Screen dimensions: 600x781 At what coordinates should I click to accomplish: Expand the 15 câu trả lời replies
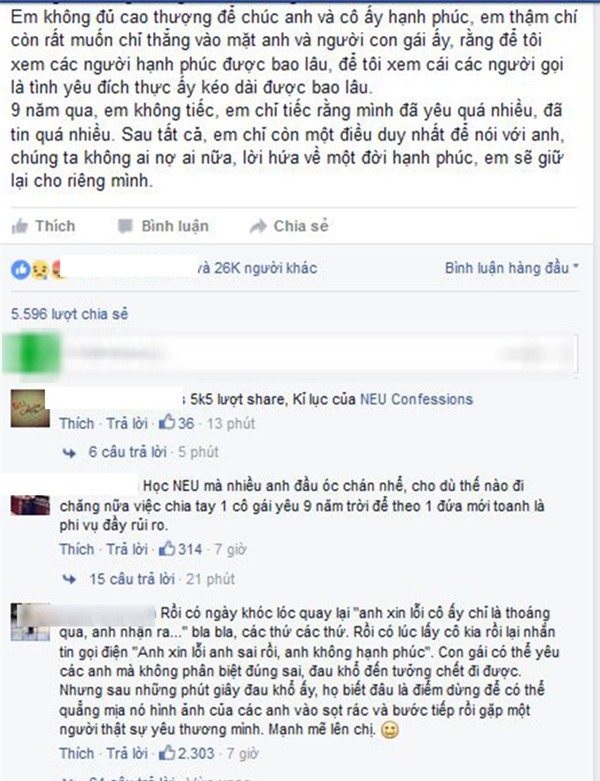[132, 579]
